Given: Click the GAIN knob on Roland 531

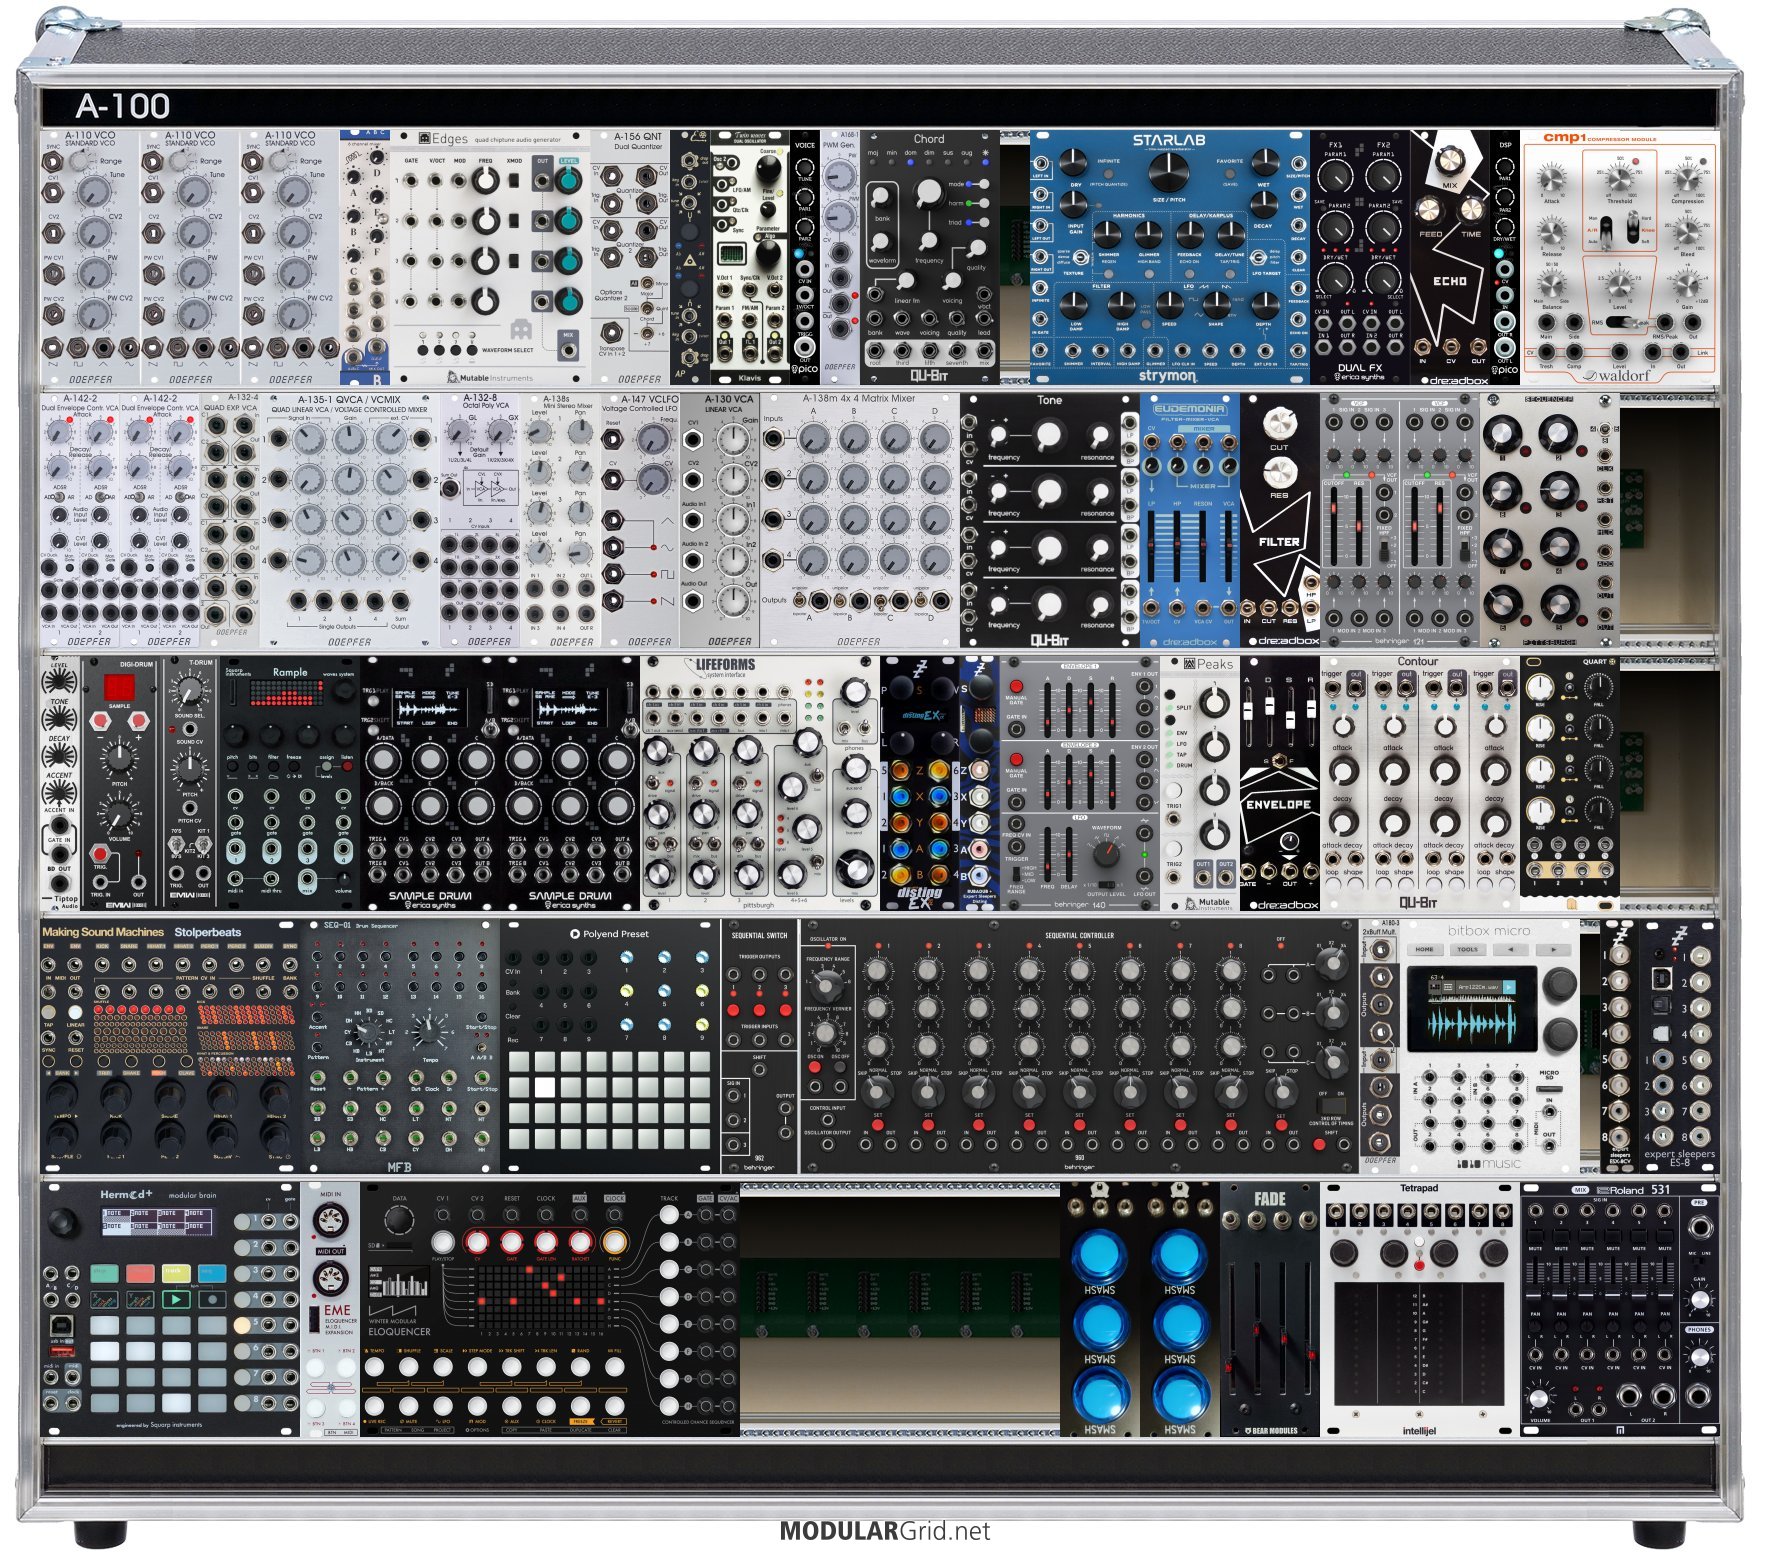Looking at the screenshot, I should (x=1699, y=1298).
